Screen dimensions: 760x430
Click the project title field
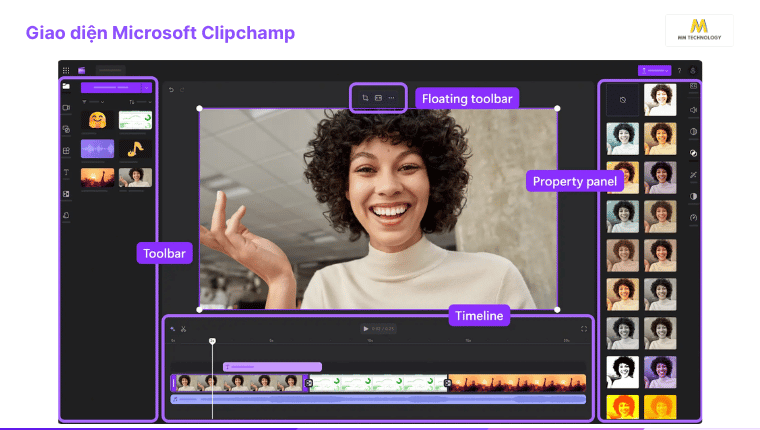click(x=111, y=70)
